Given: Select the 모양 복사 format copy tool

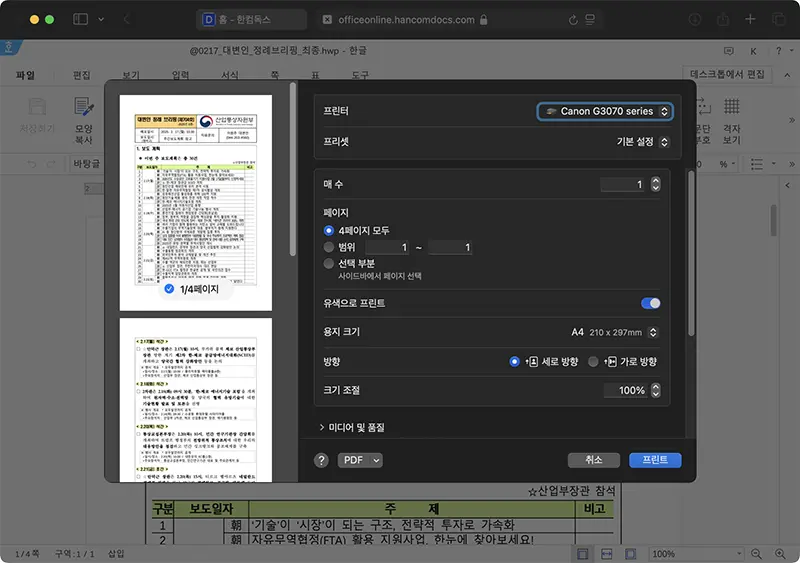Looking at the screenshot, I should click(84, 120).
